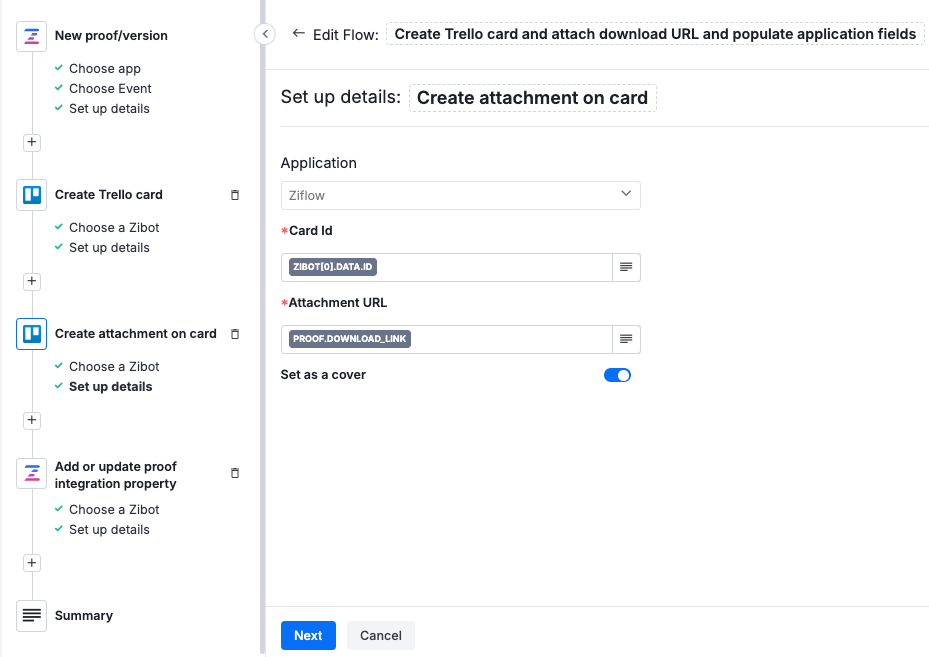The width and height of the screenshot is (929, 657).
Task: Click inside the Attachment URL input field
Action: pos(447,339)
